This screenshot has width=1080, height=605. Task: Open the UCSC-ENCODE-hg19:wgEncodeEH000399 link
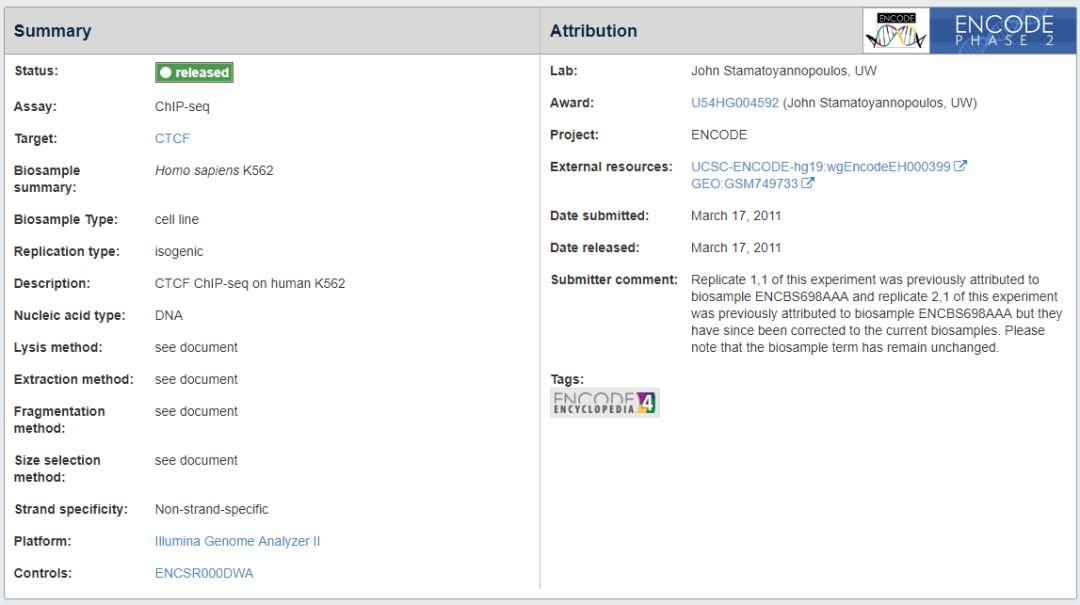[820, 166]
